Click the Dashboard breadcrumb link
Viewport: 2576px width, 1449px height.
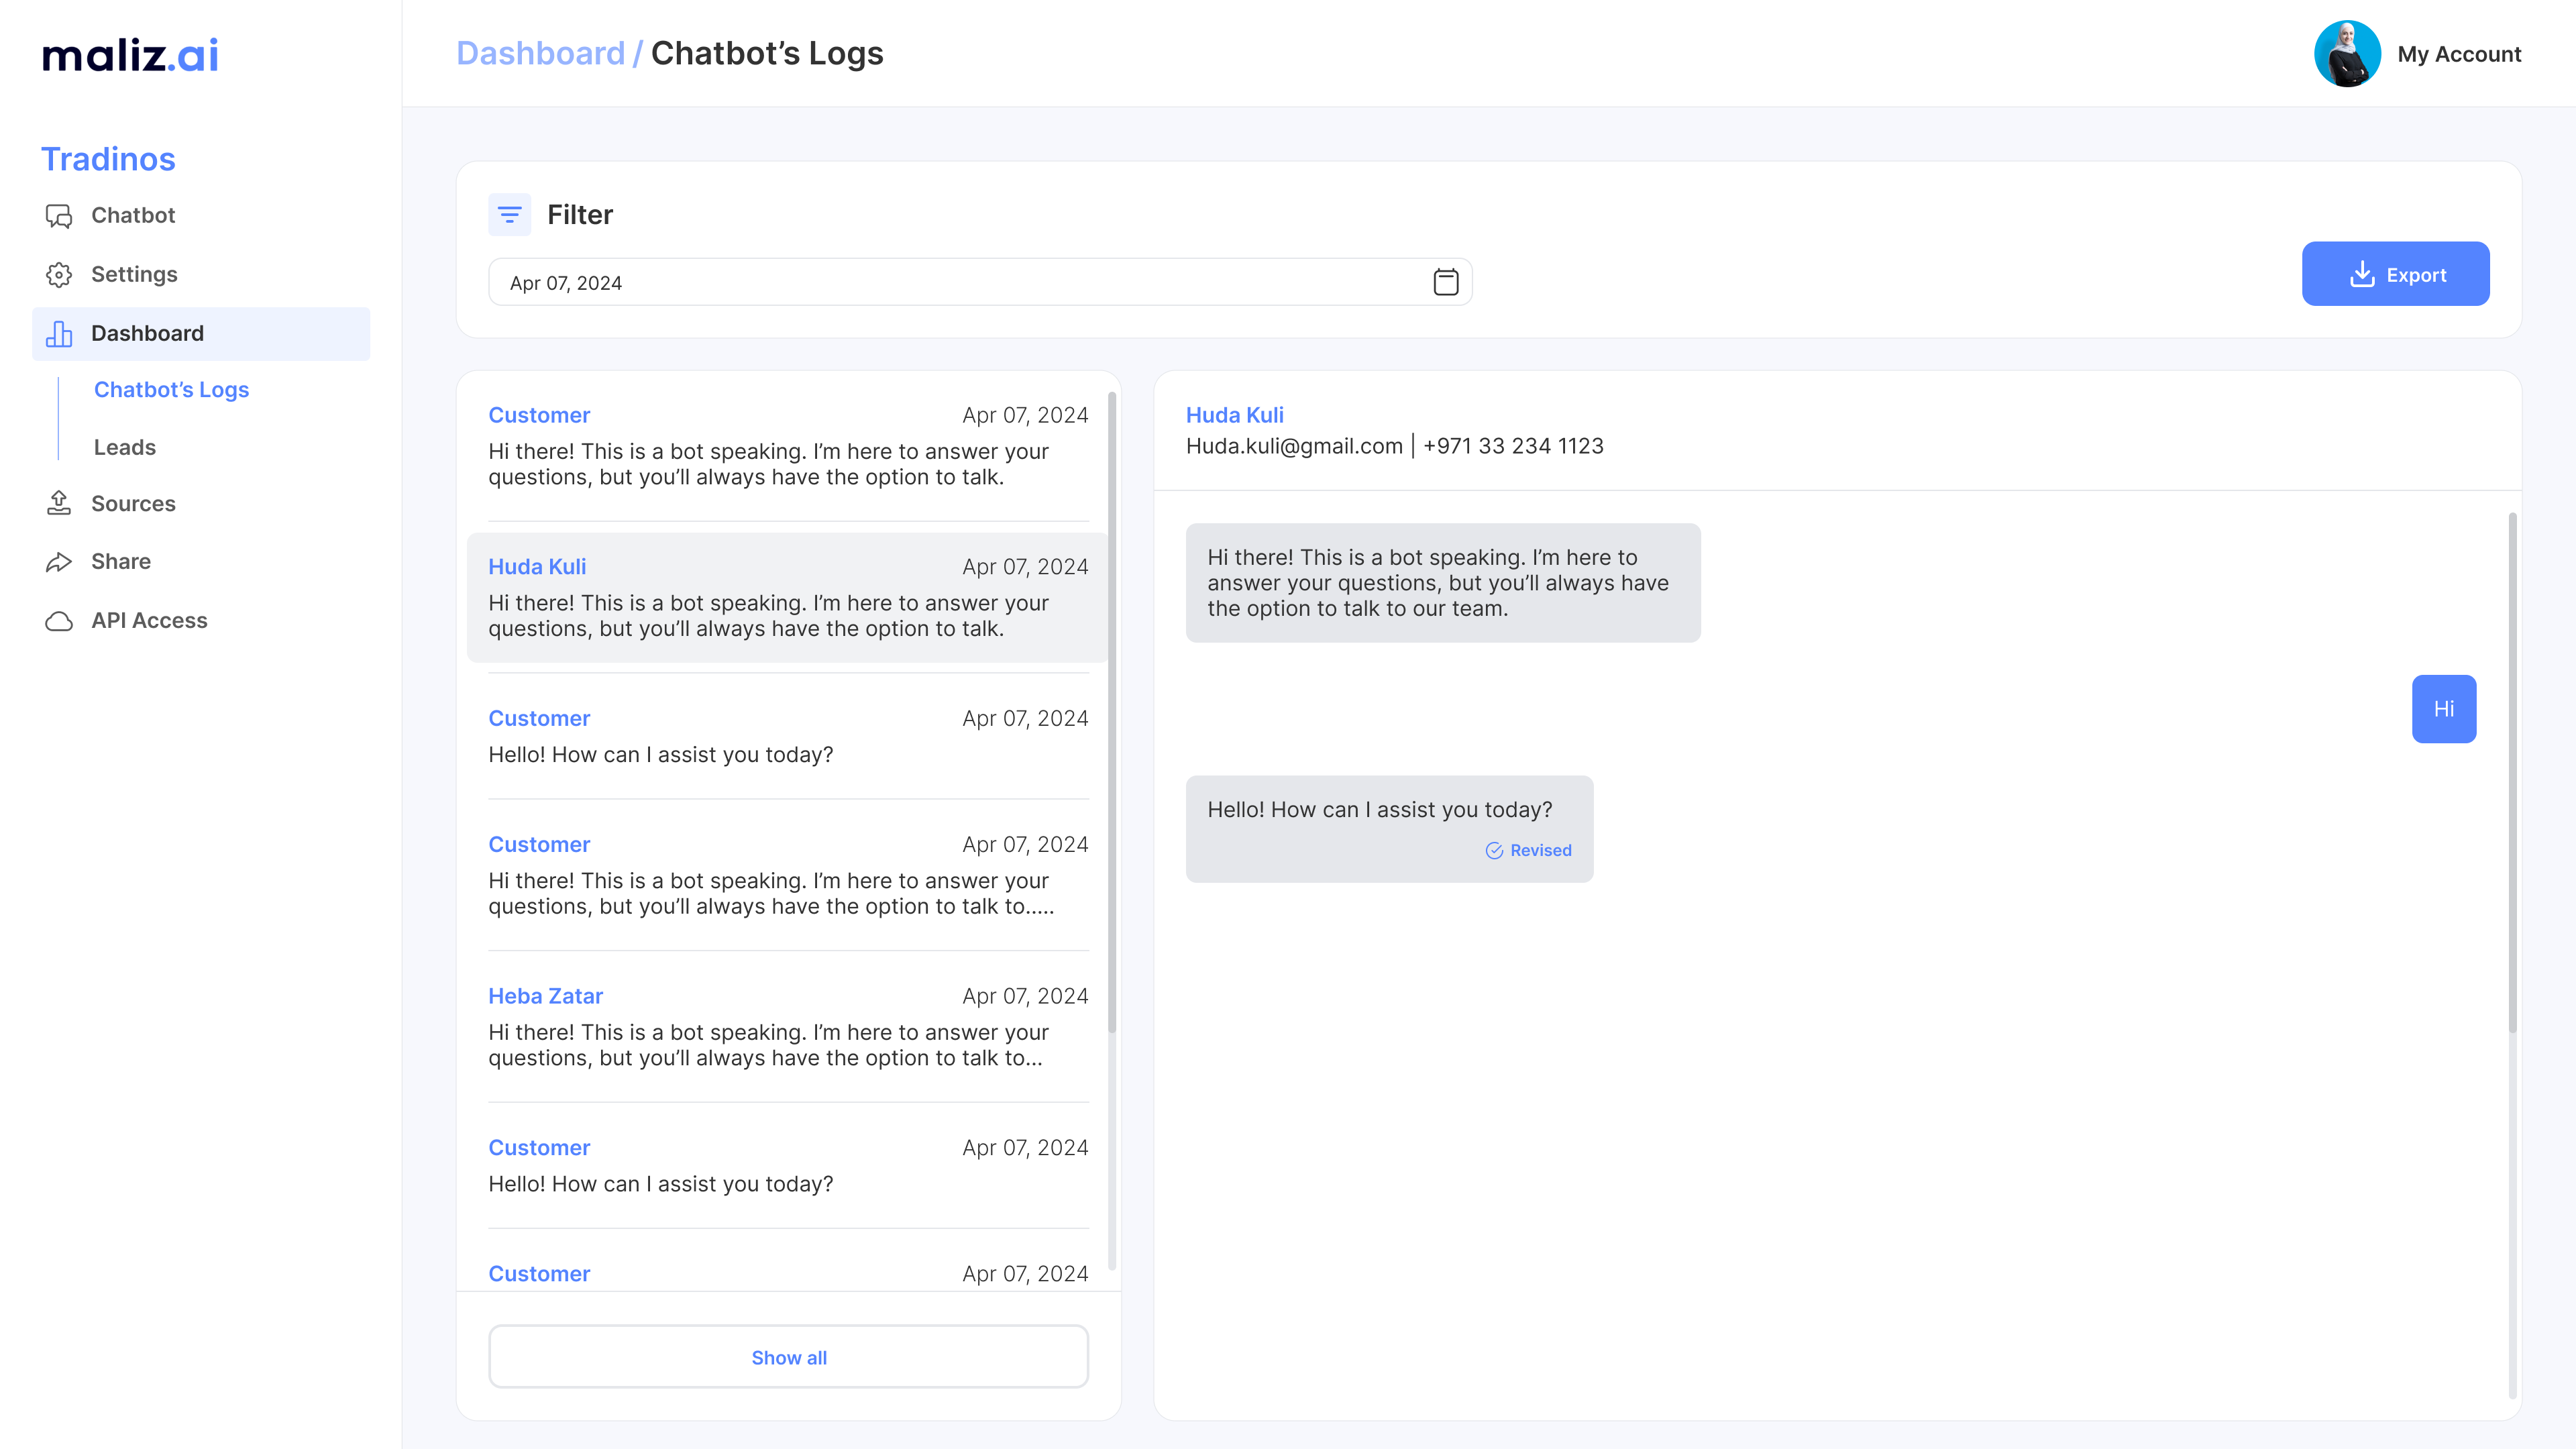pyautogui.click(x=540, y=53)
